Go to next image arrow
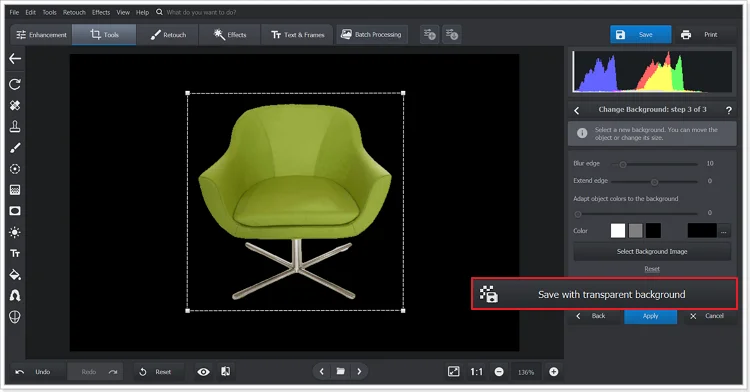This screenshot has width=750, height=392. coord(359,371)
